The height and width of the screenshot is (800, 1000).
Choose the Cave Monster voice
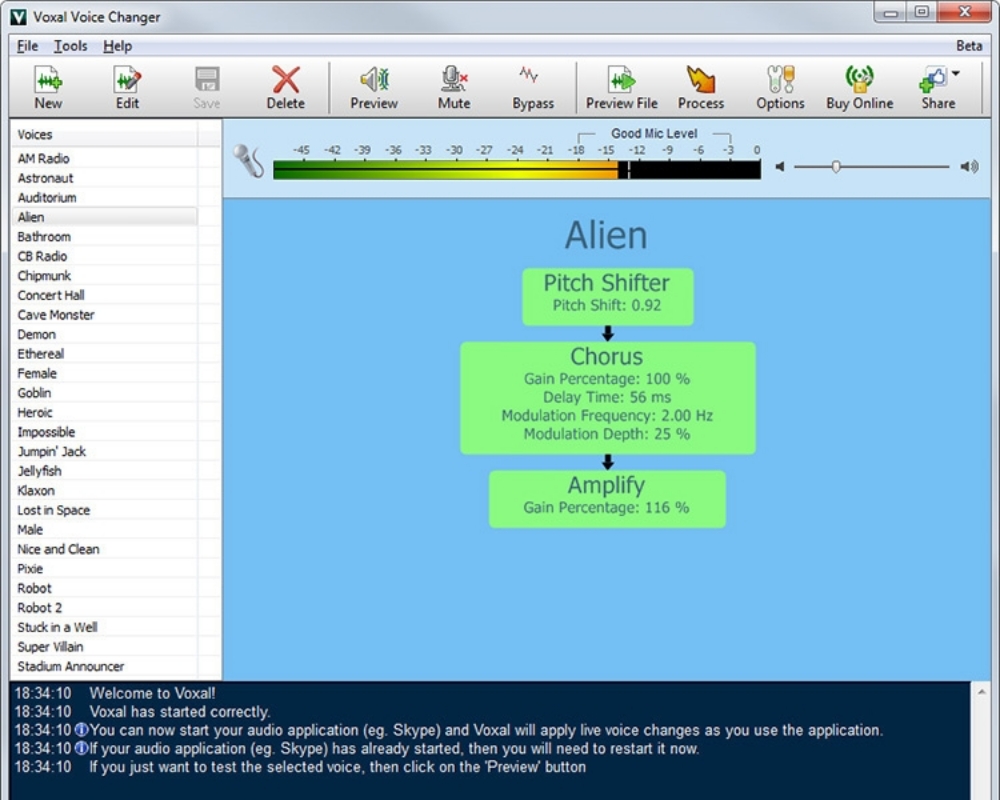(105, 315)
